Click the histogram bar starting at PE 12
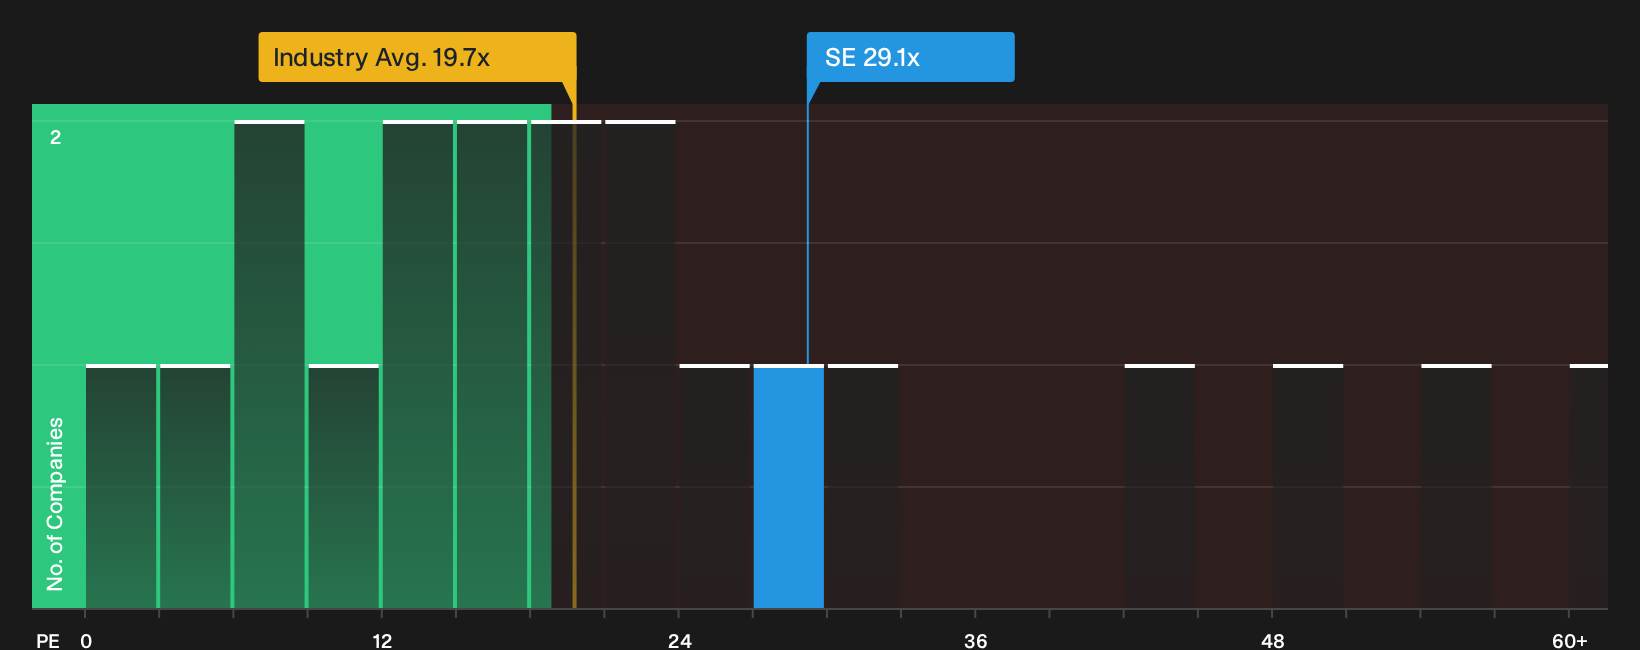 (418, 365)
